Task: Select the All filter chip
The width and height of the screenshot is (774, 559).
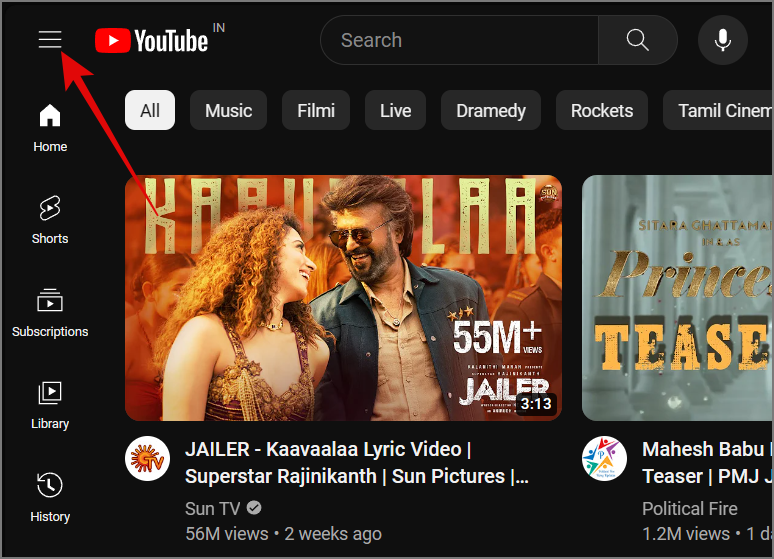Action: point(150,110)
